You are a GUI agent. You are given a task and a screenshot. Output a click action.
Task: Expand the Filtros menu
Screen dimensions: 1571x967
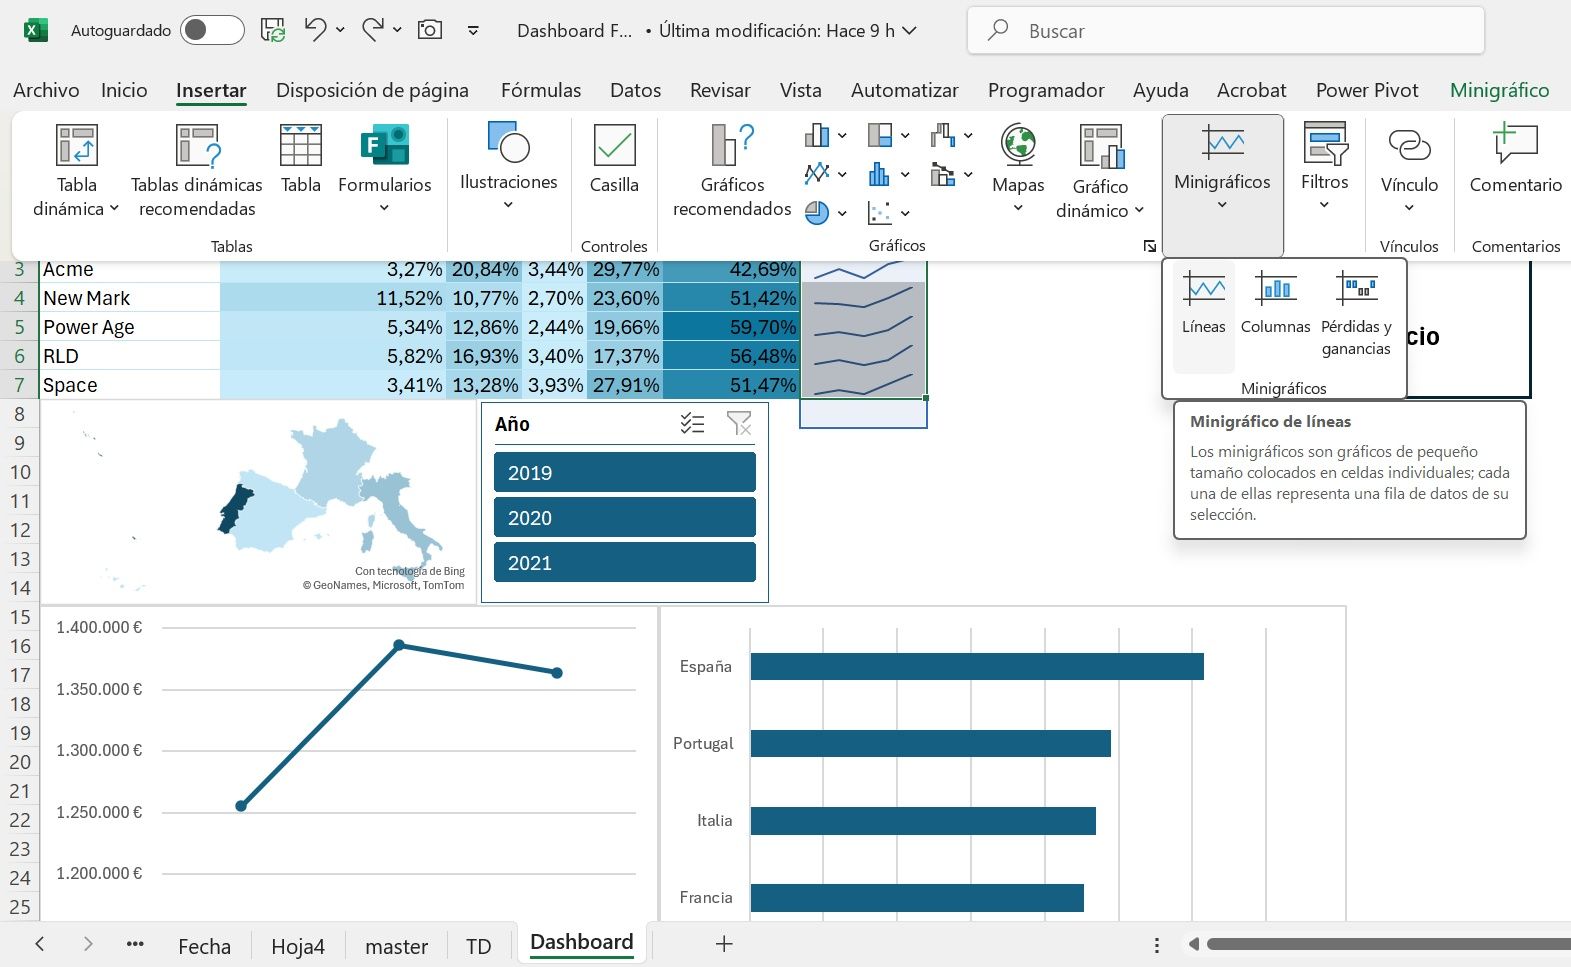(x=1325, y=166)
